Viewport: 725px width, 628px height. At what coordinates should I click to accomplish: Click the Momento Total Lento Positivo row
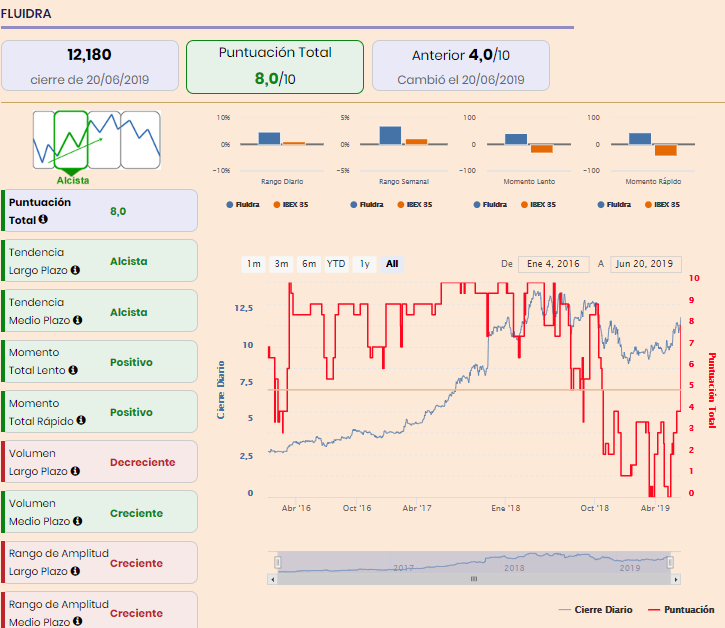[x=99, y=361]
